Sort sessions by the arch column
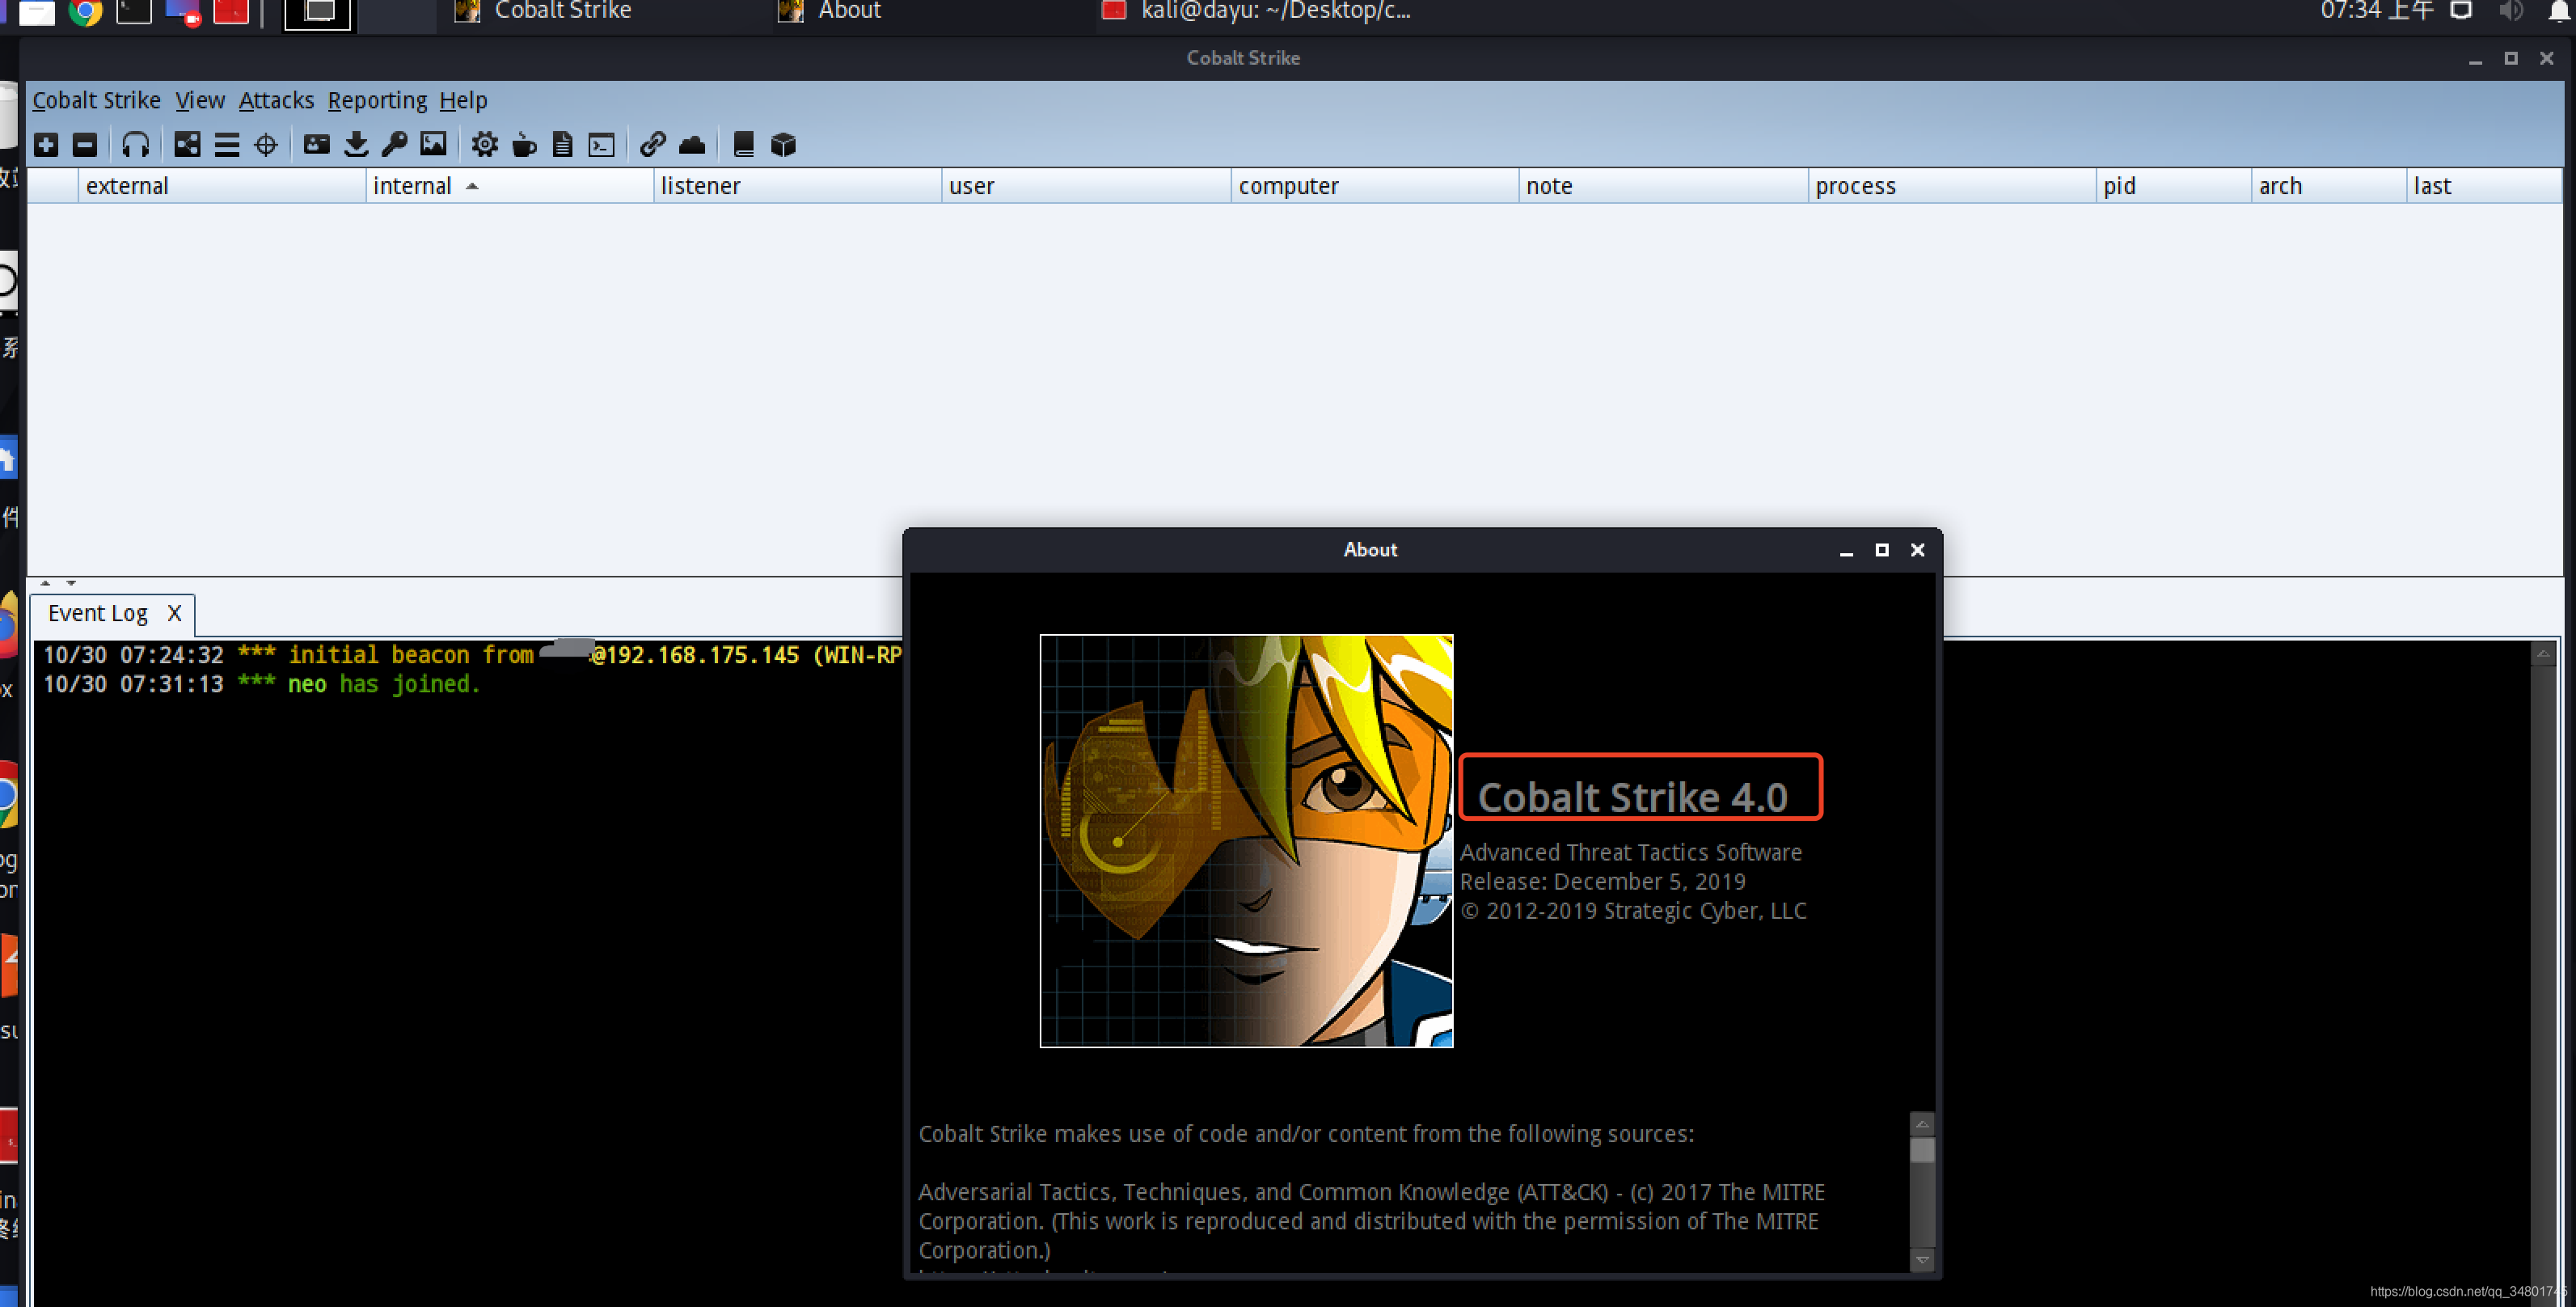 [2328, 186]
